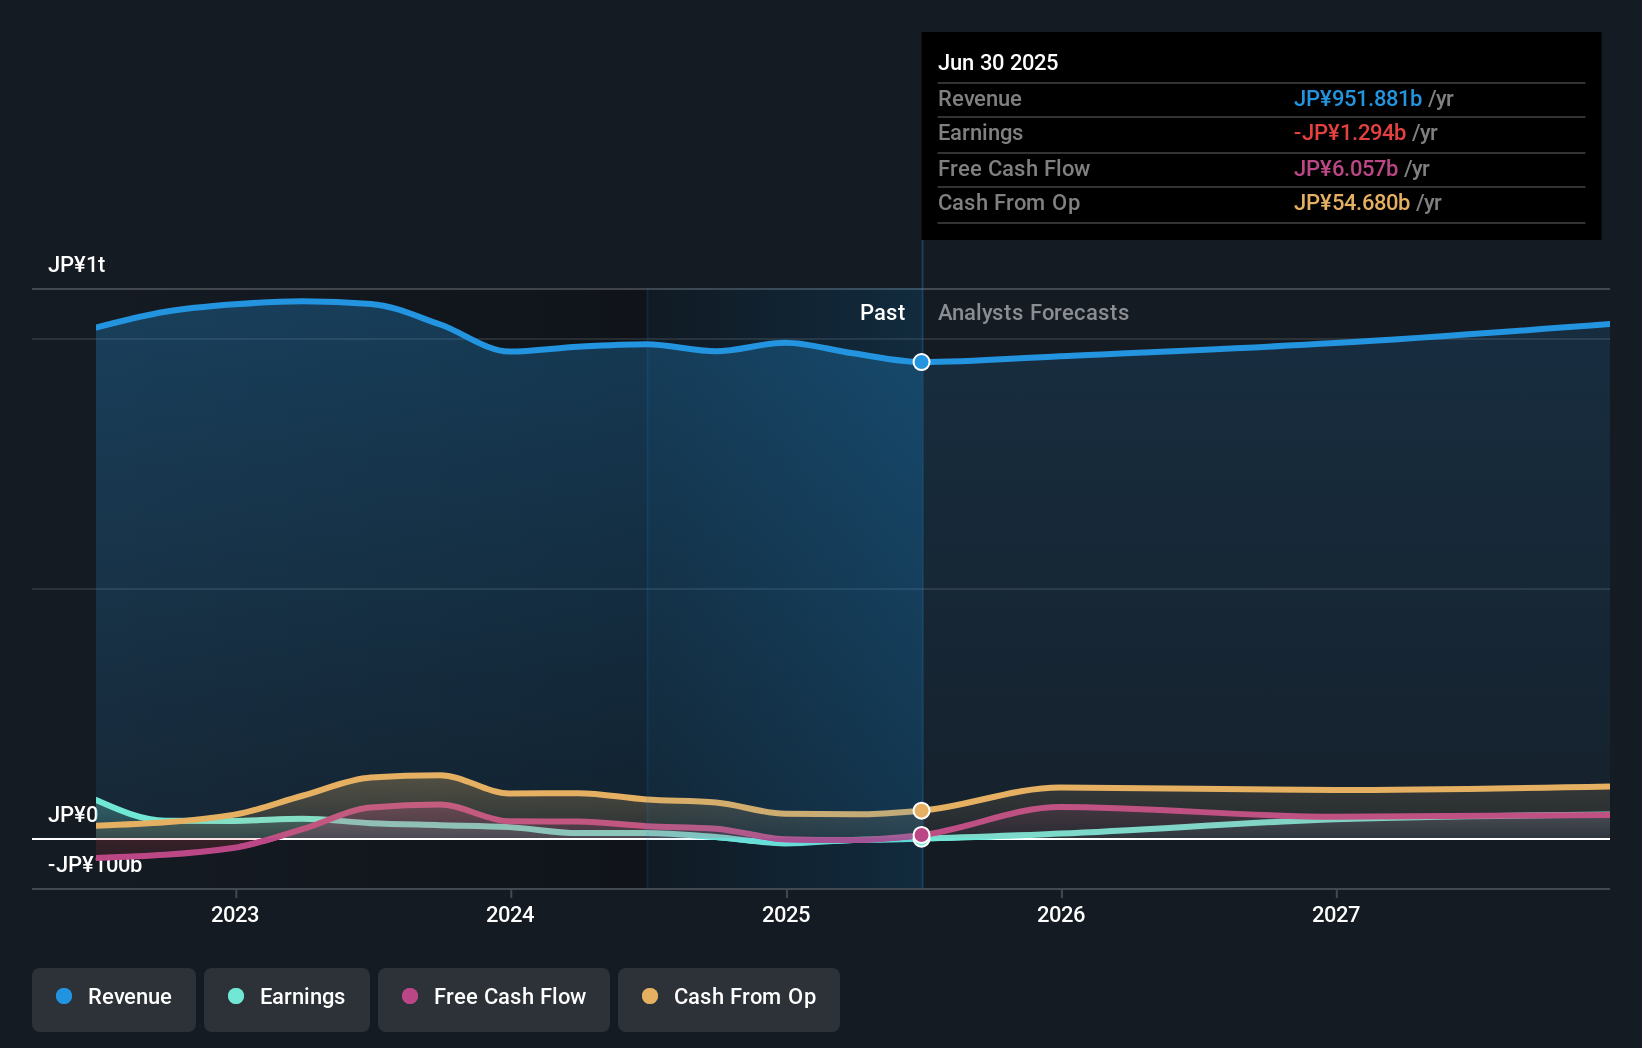Switch to the Past section of the chart
The width and height of the screenshot is (1642, 1048).
[x=882, y=312]
